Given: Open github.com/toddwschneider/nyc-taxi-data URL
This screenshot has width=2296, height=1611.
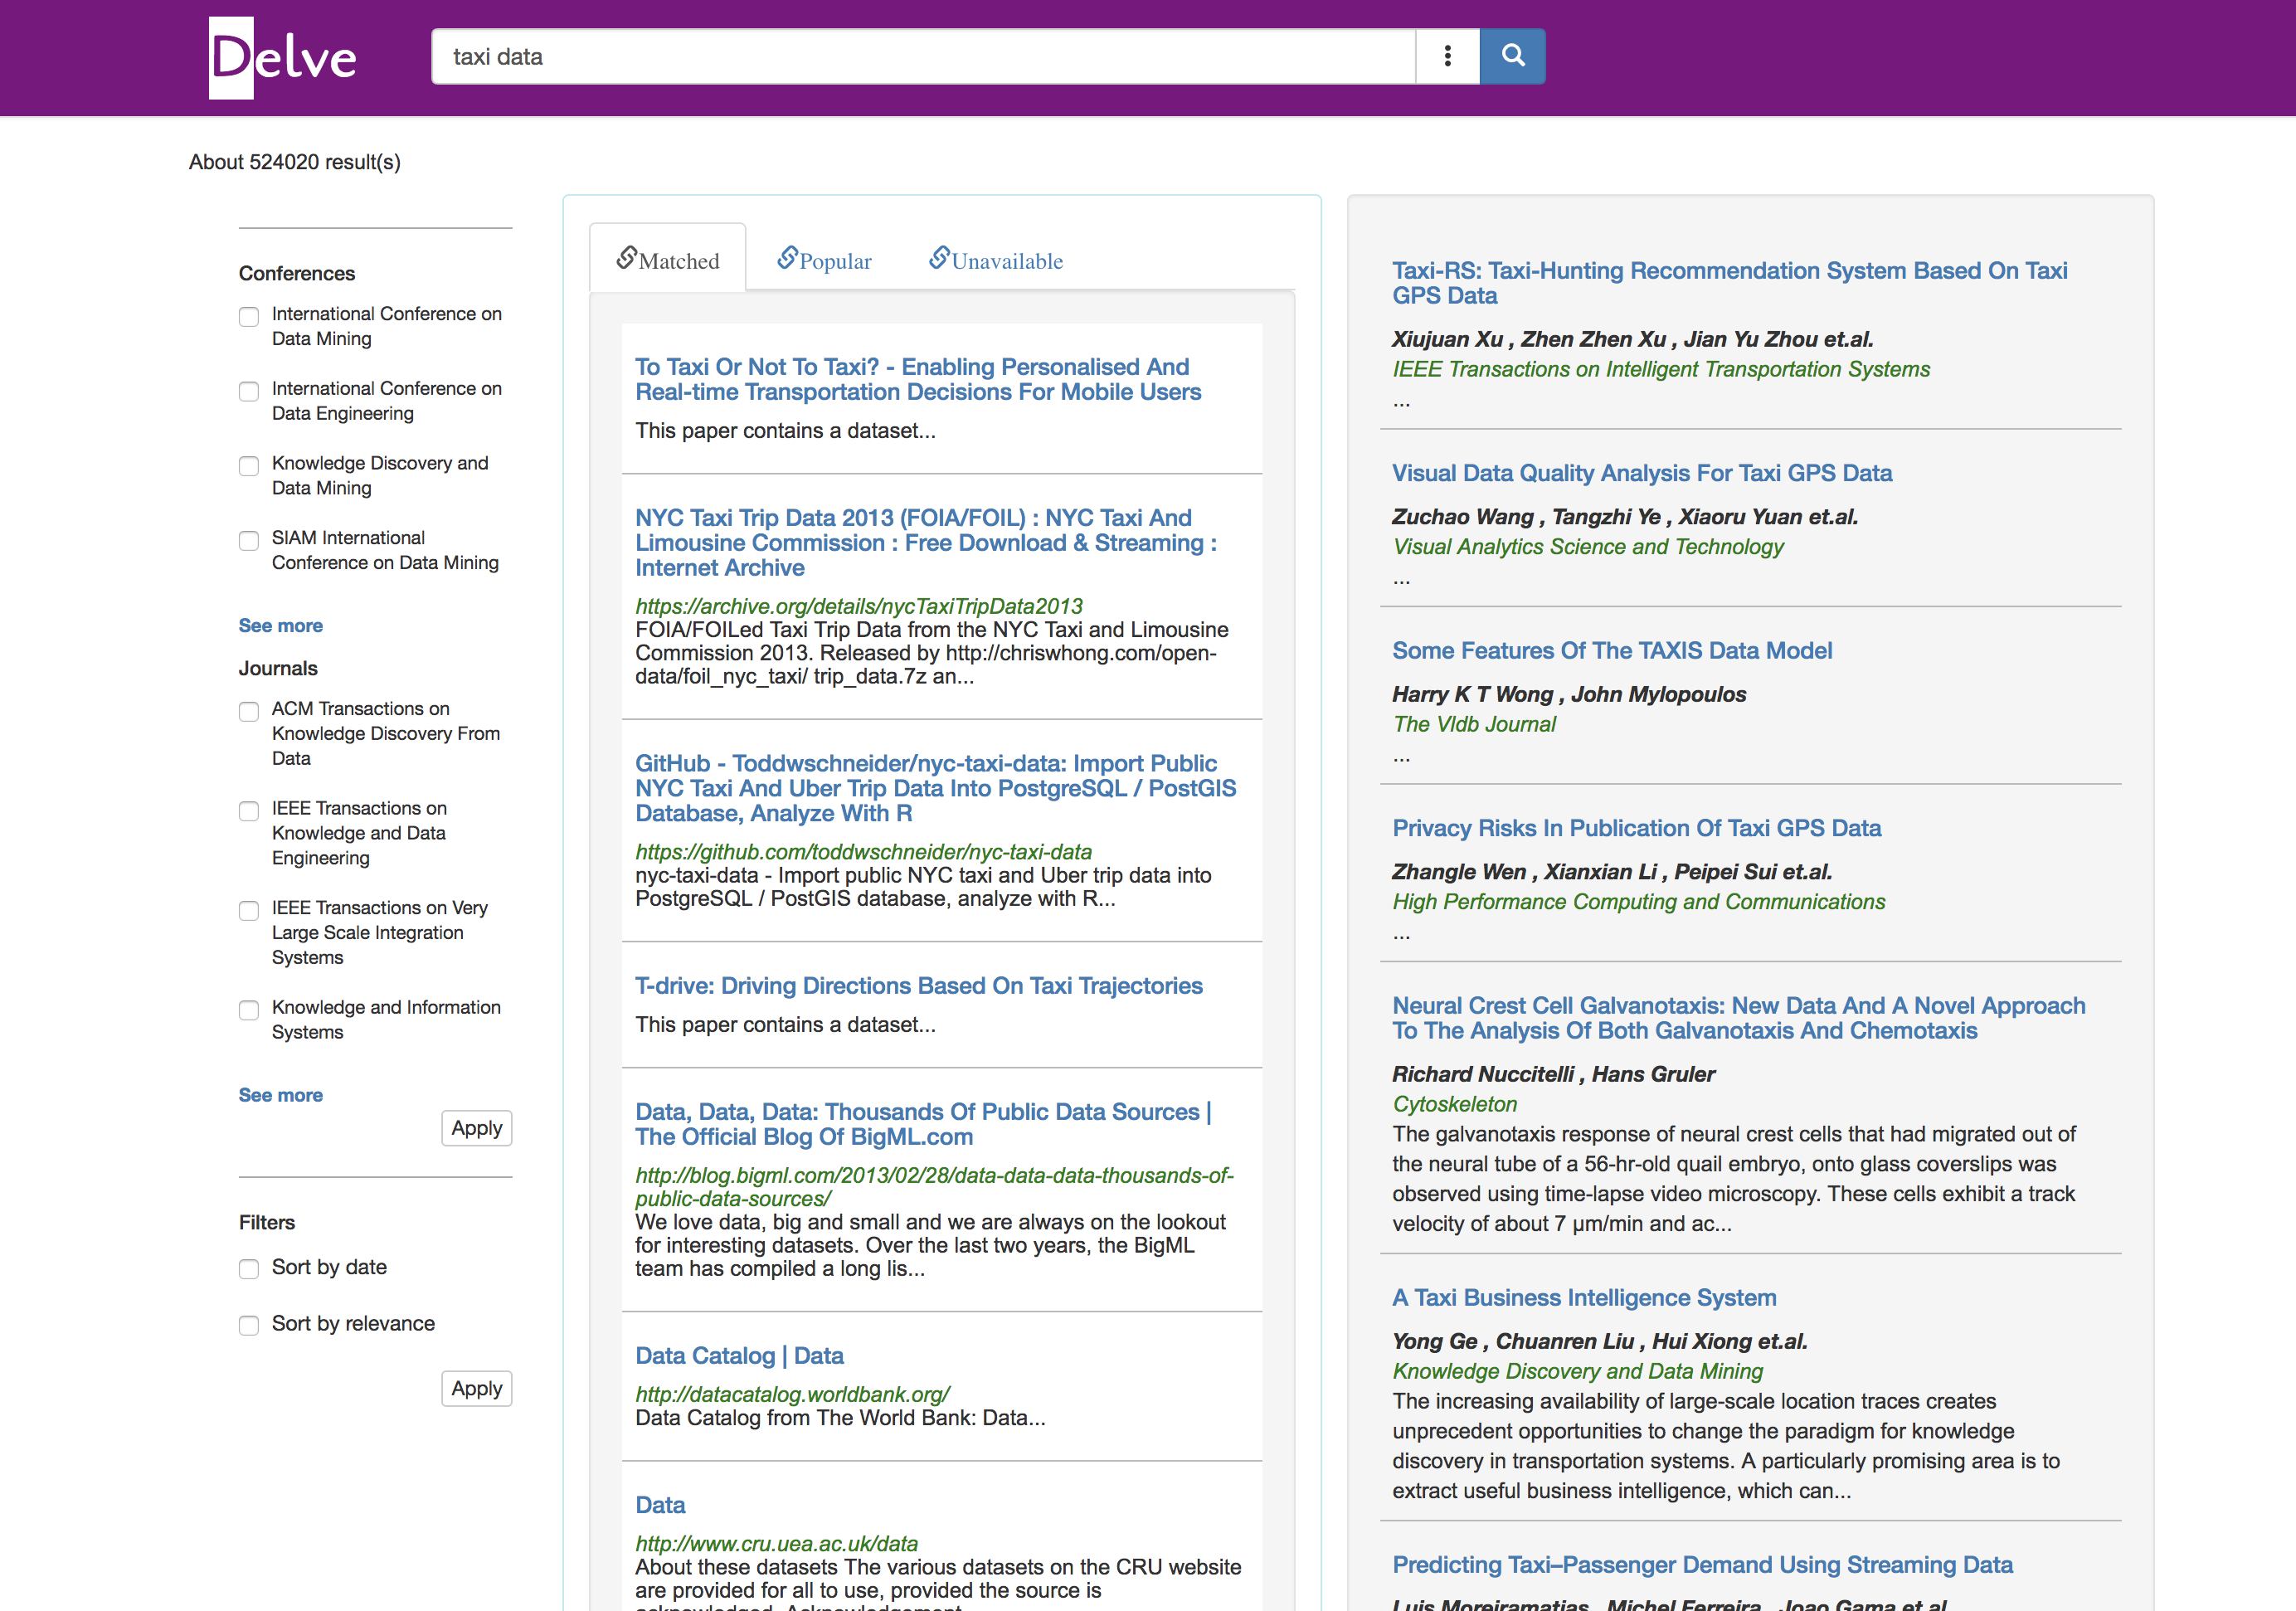Looking at the screenshot, I should 864,852.
